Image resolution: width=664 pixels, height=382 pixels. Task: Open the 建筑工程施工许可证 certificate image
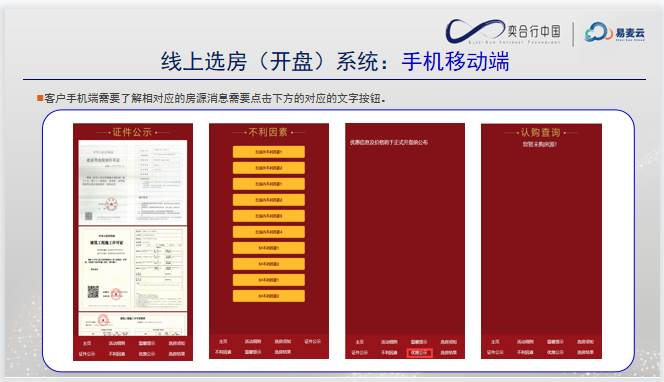tap(133, 269)
